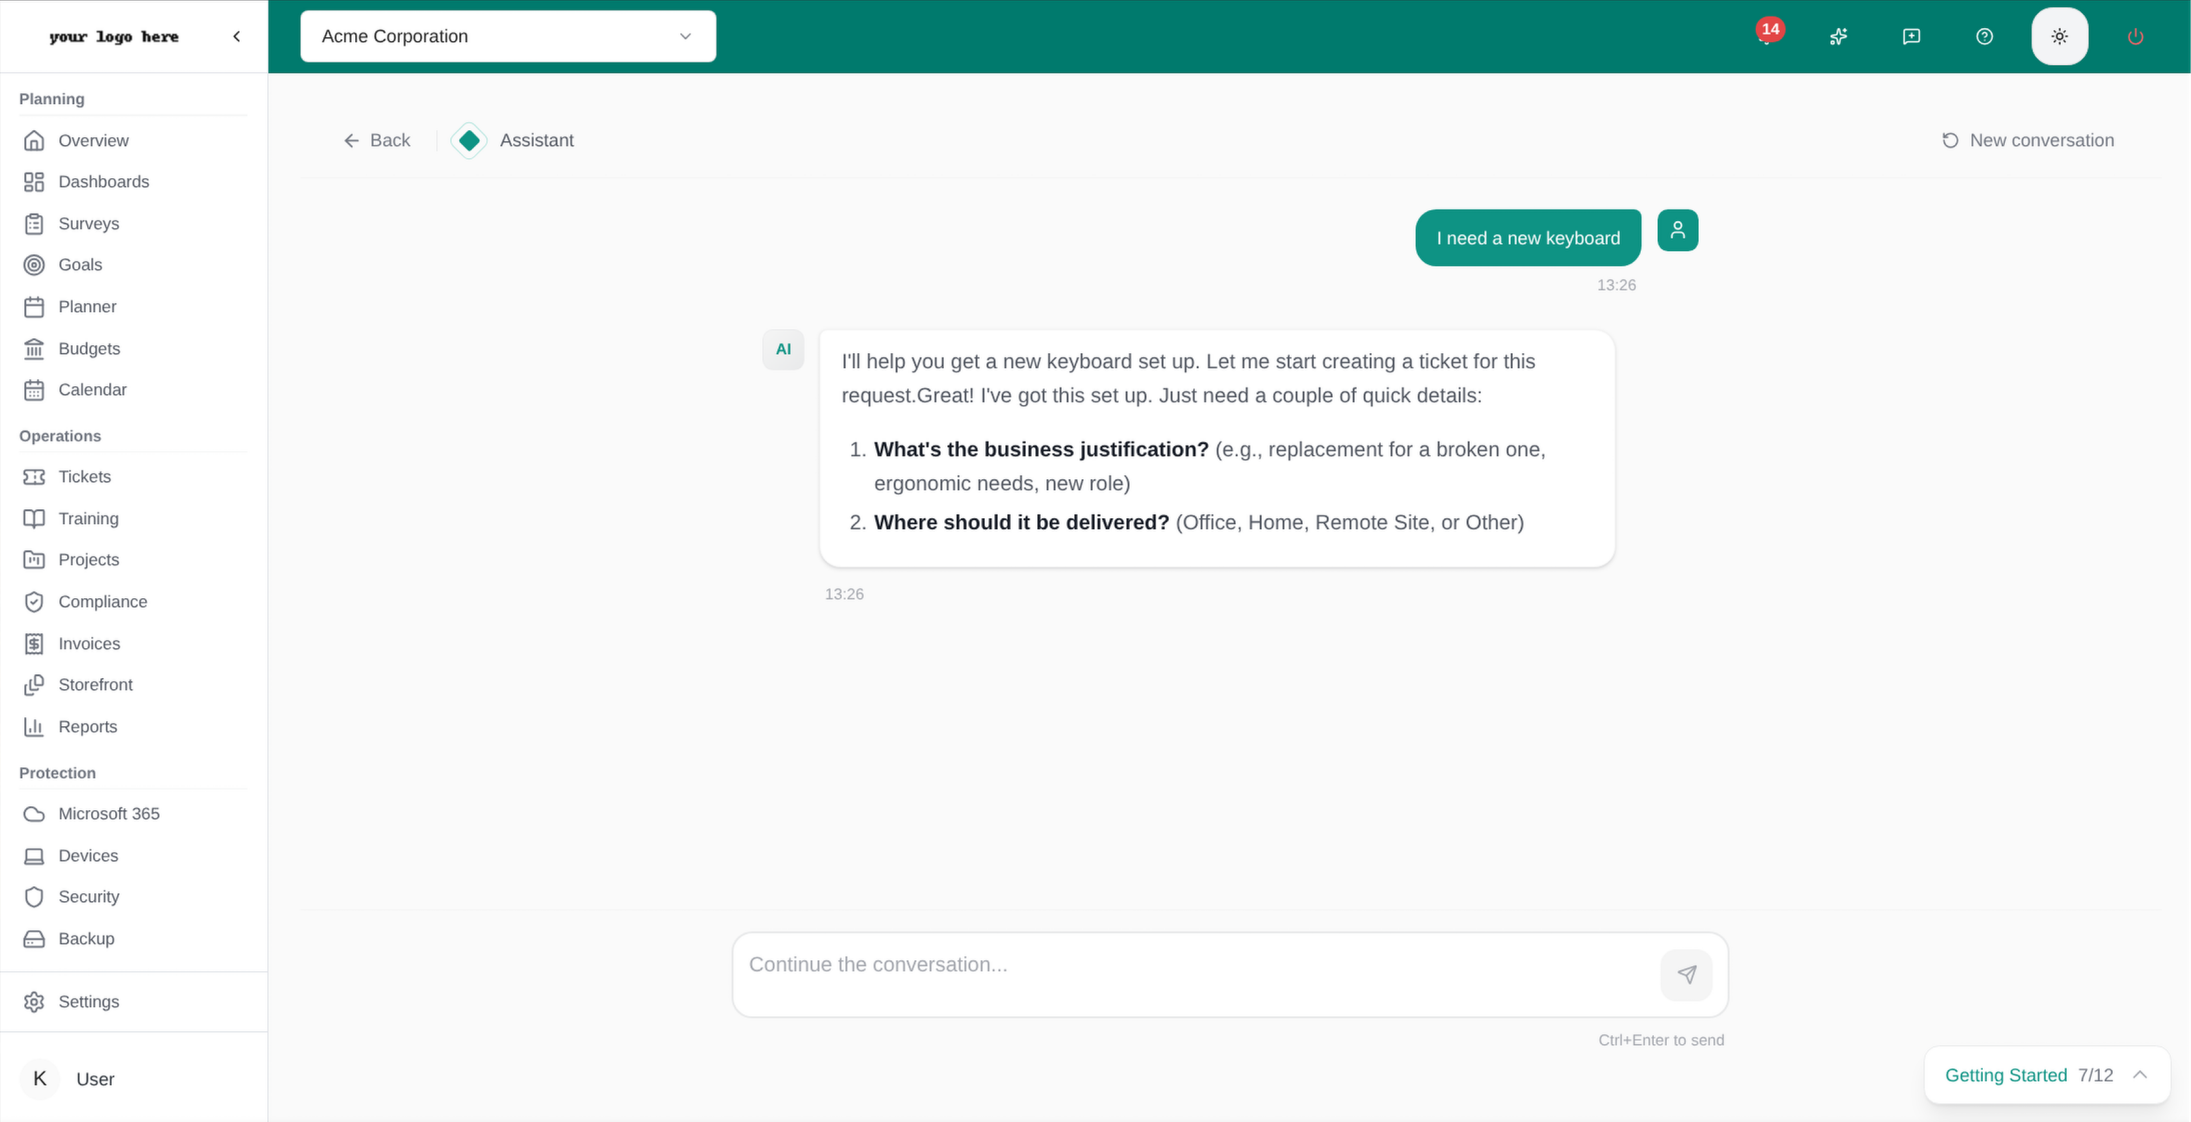Click the red power logout icon
The width and height of the screenshot is (2191, 1122).
coord(2135,37)
